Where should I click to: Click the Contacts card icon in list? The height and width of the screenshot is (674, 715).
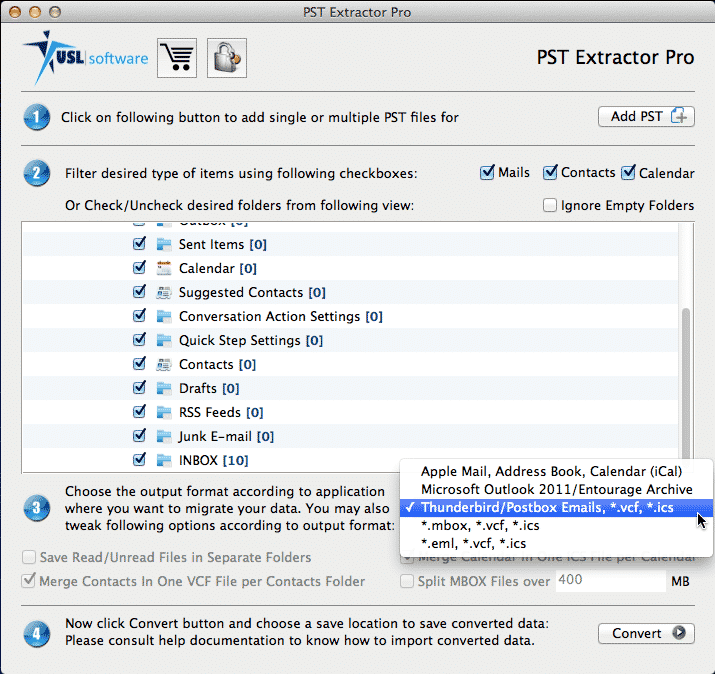tap(164, 364)
